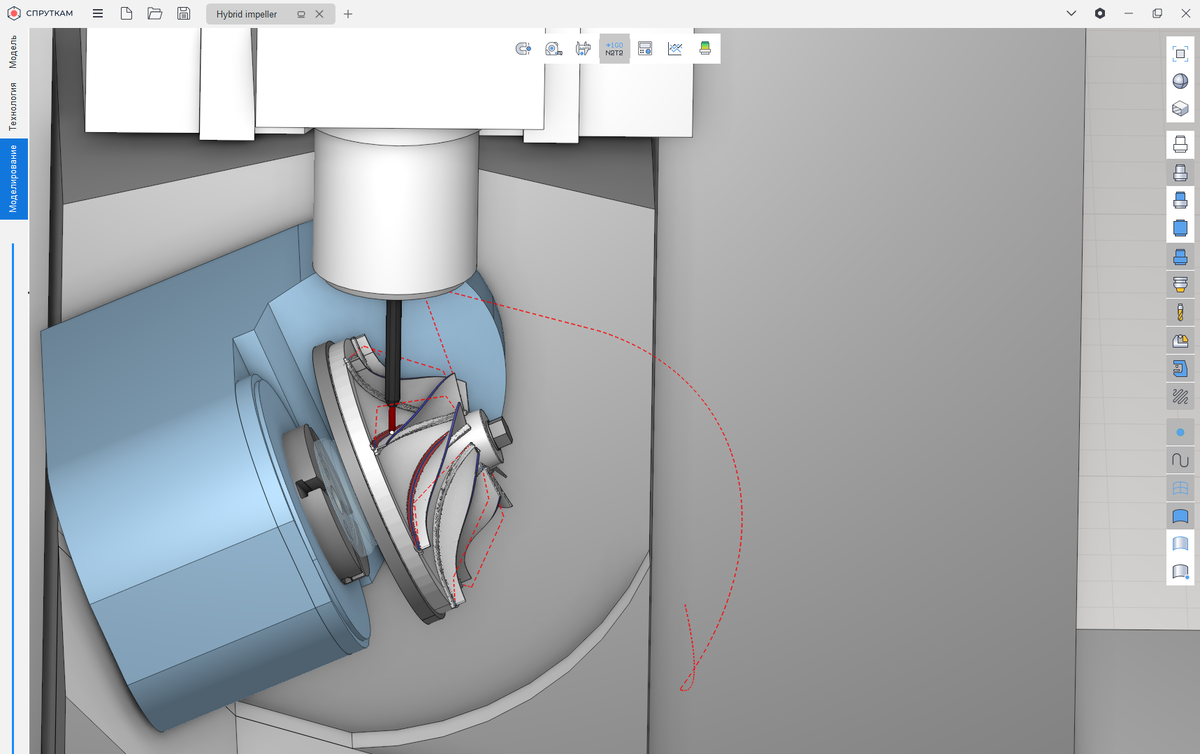Create a new project file
This screenshot has width=1200, height=754.
point(126,14)
